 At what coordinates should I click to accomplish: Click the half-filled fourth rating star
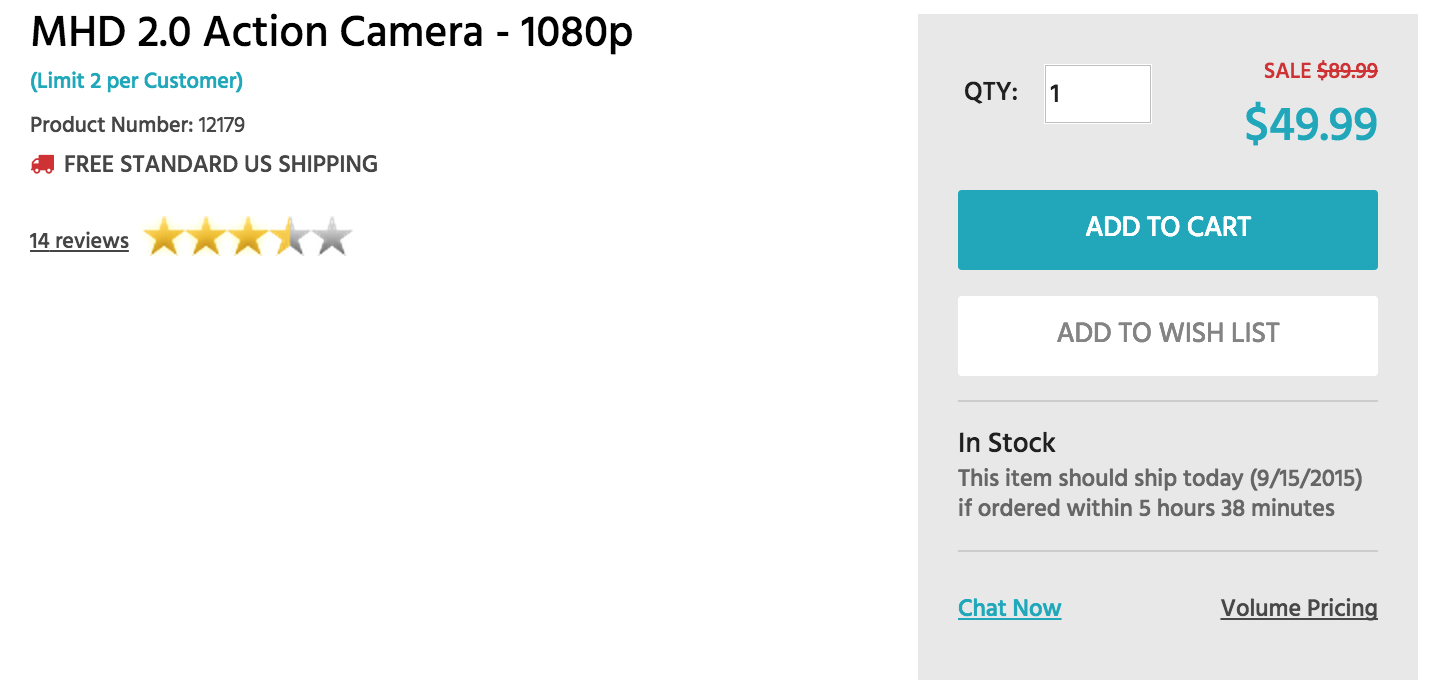290,238
